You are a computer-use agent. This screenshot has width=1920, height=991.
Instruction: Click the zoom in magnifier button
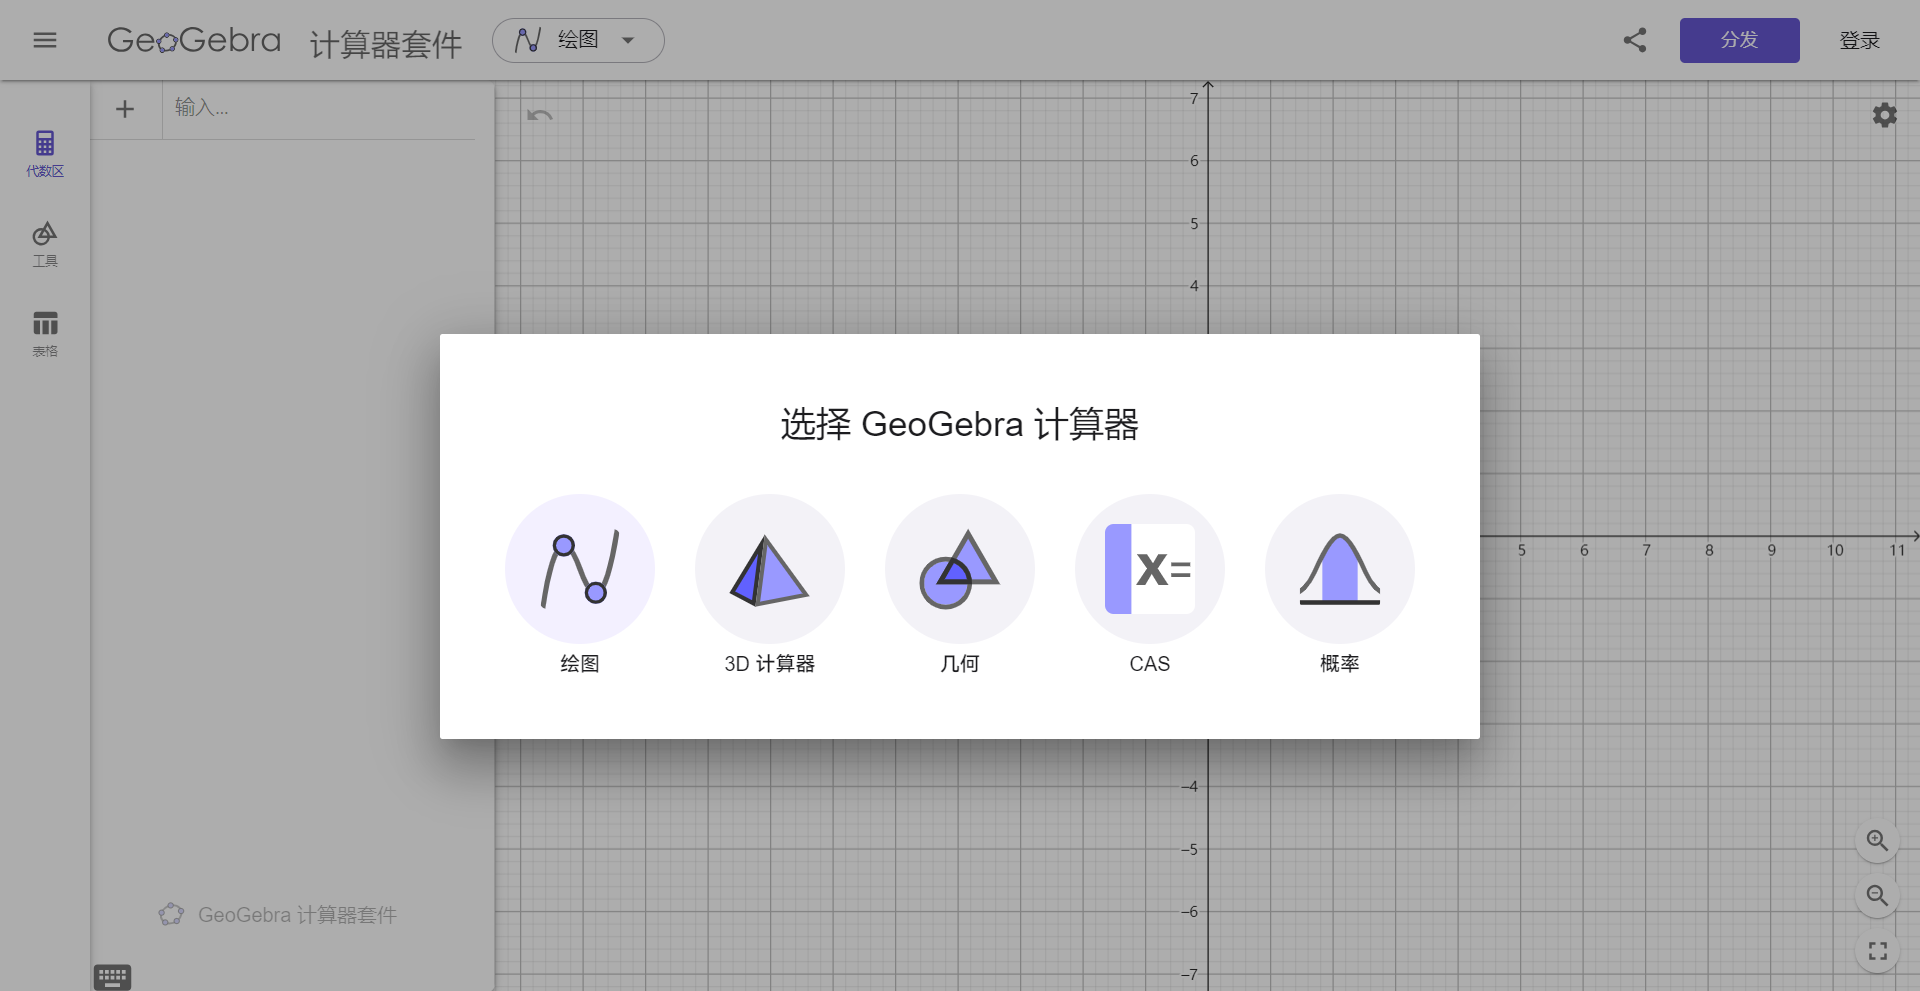(x=1878, y=841)
